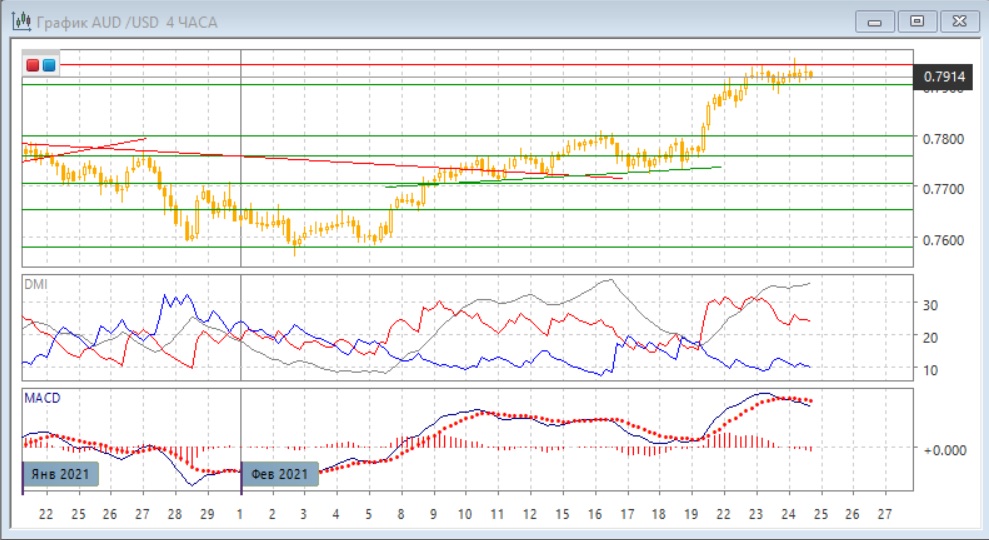
Task: Click the 0.7800 level on price axis
Action: 944,138
